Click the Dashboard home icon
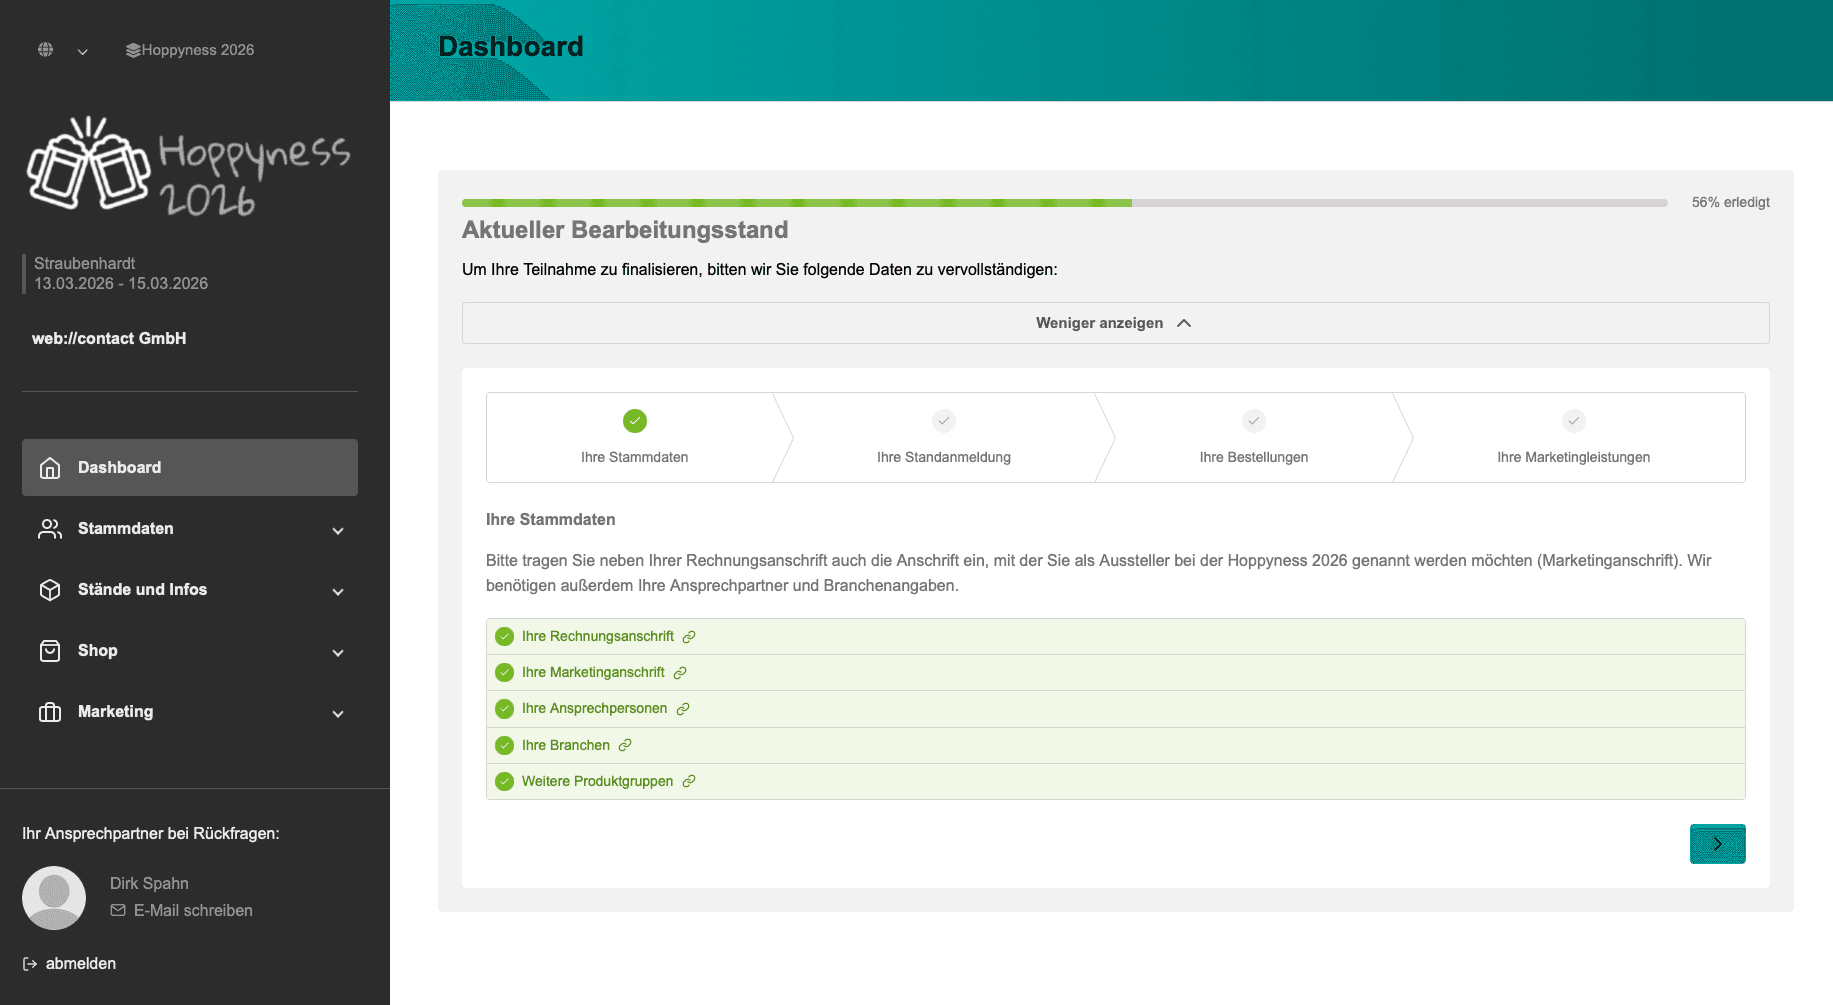The height and width of the screenshot is (1005, 1833). [50, 467]
